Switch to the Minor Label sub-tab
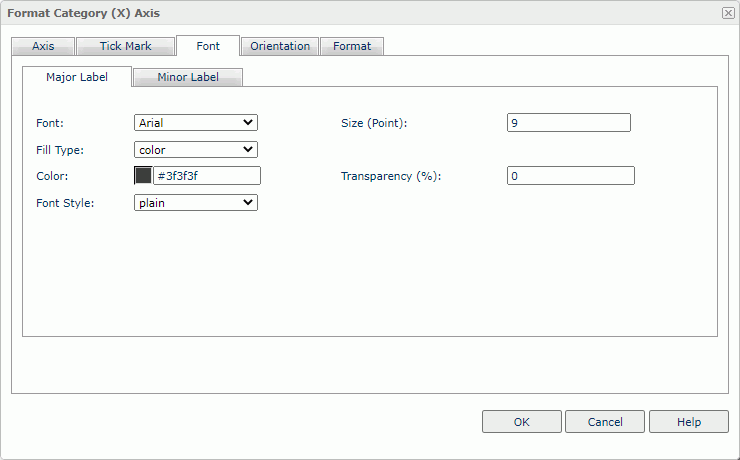 pyautogui.click(x=187, y=77)
